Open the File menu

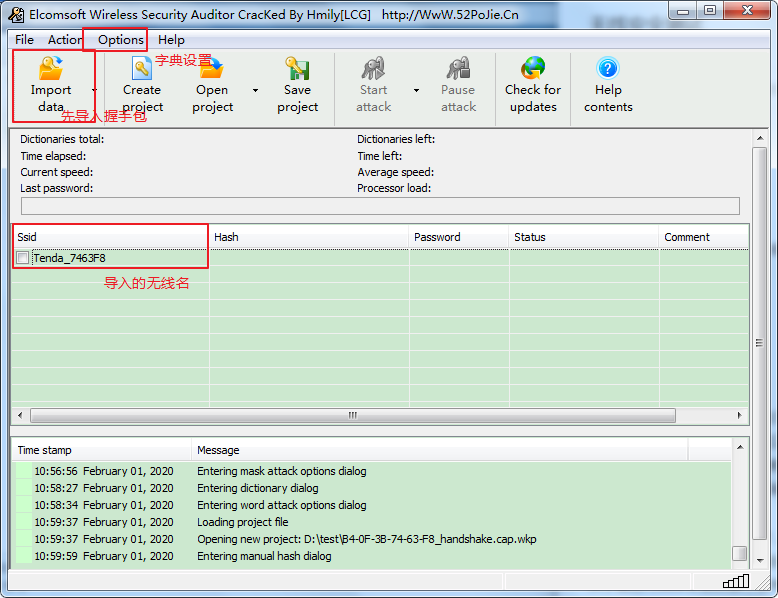24,40
